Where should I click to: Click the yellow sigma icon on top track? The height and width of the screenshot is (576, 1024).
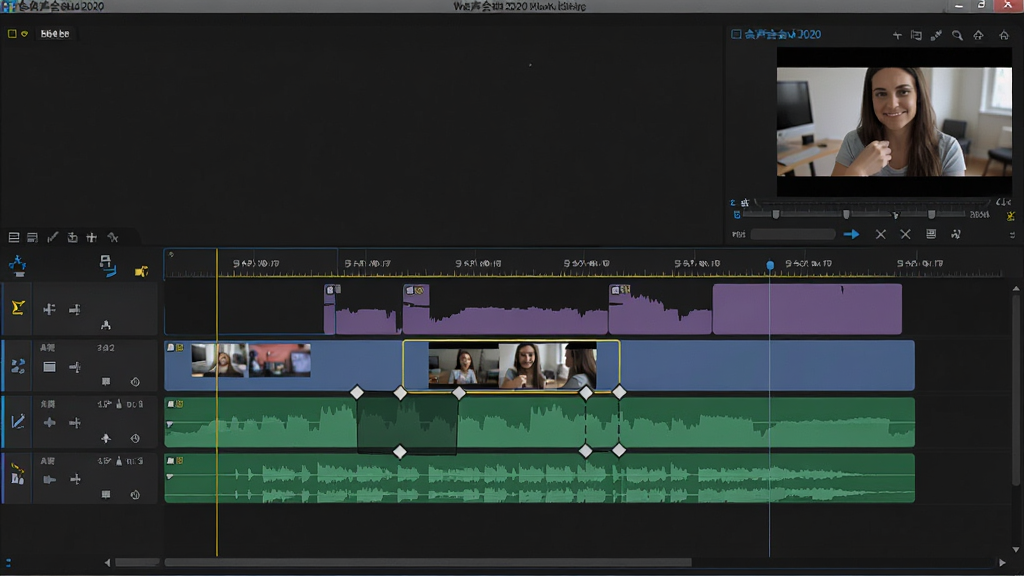tap(18, 308)
